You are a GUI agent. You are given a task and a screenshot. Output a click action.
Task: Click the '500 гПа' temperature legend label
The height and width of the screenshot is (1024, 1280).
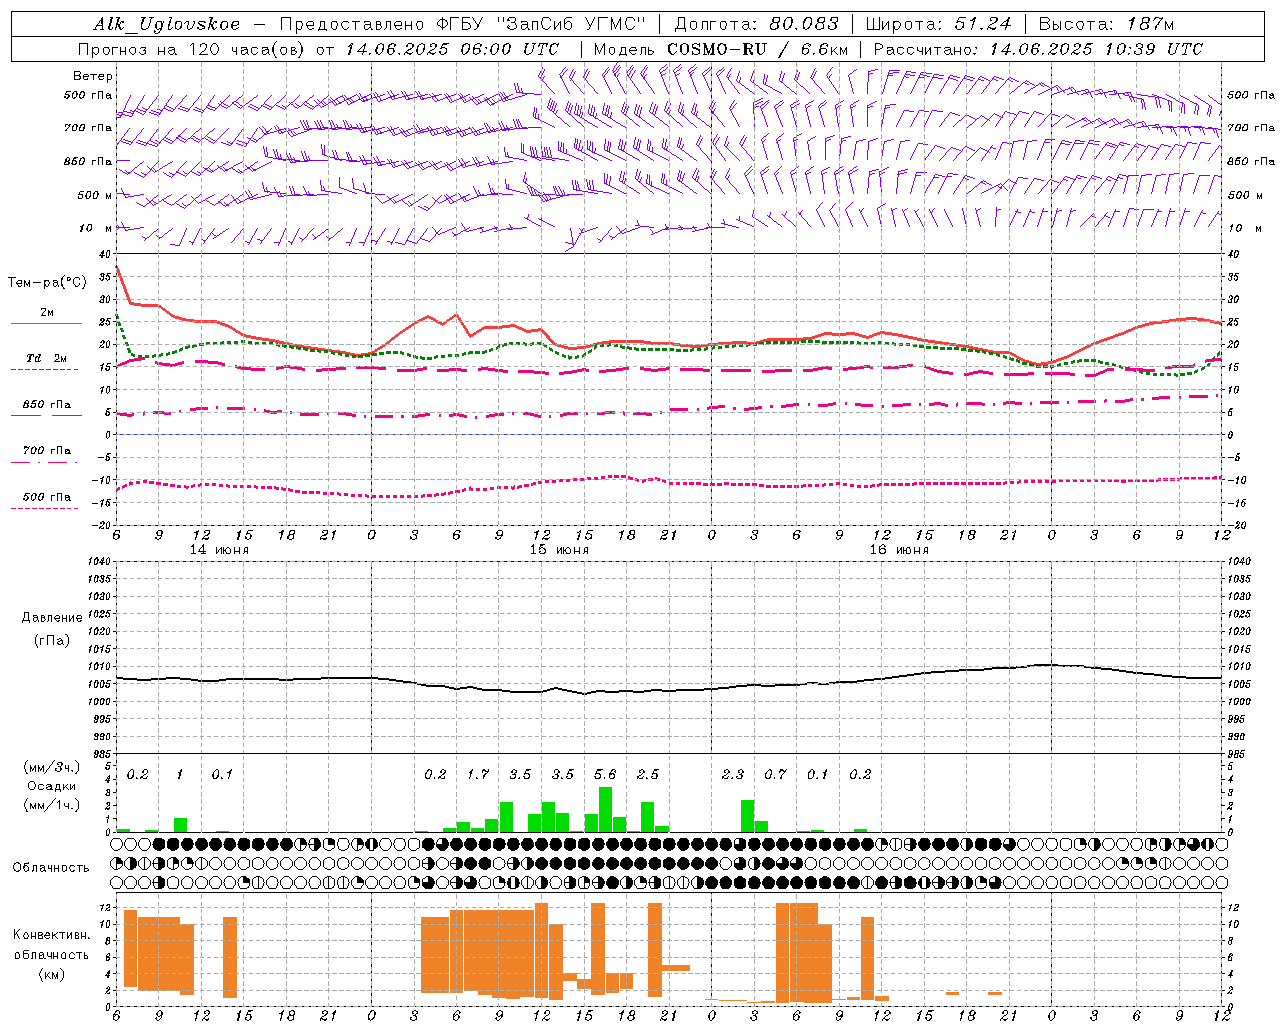[x=47, y=497]
